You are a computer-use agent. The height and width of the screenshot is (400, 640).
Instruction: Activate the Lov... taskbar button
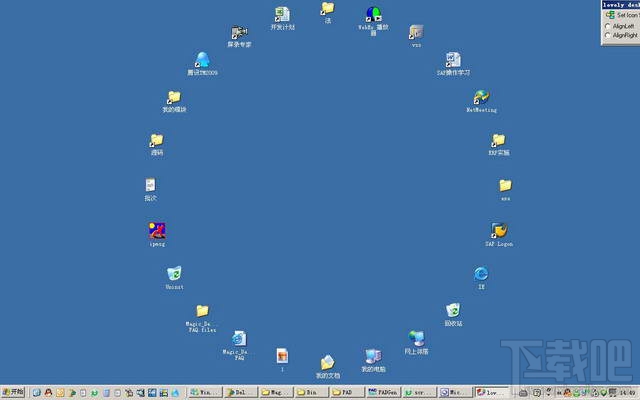[x=492, y=392]
